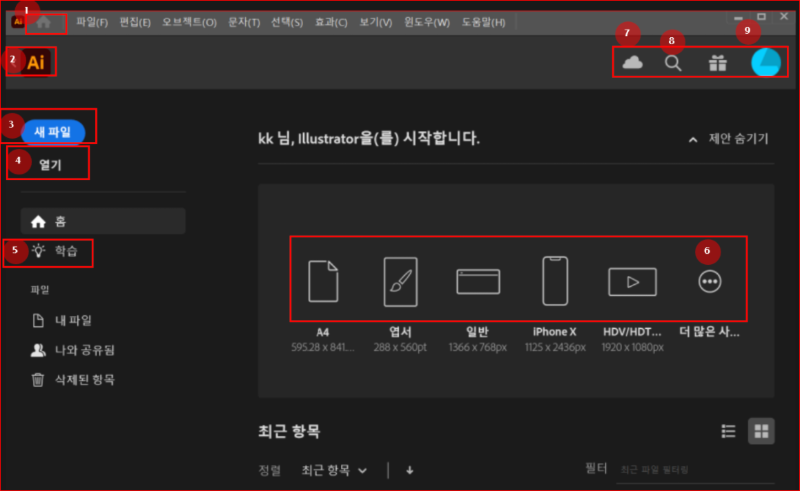Select the 일반 web preset icon
The image size is (800, 491).
pyautogui.click(x=478, y=282)
